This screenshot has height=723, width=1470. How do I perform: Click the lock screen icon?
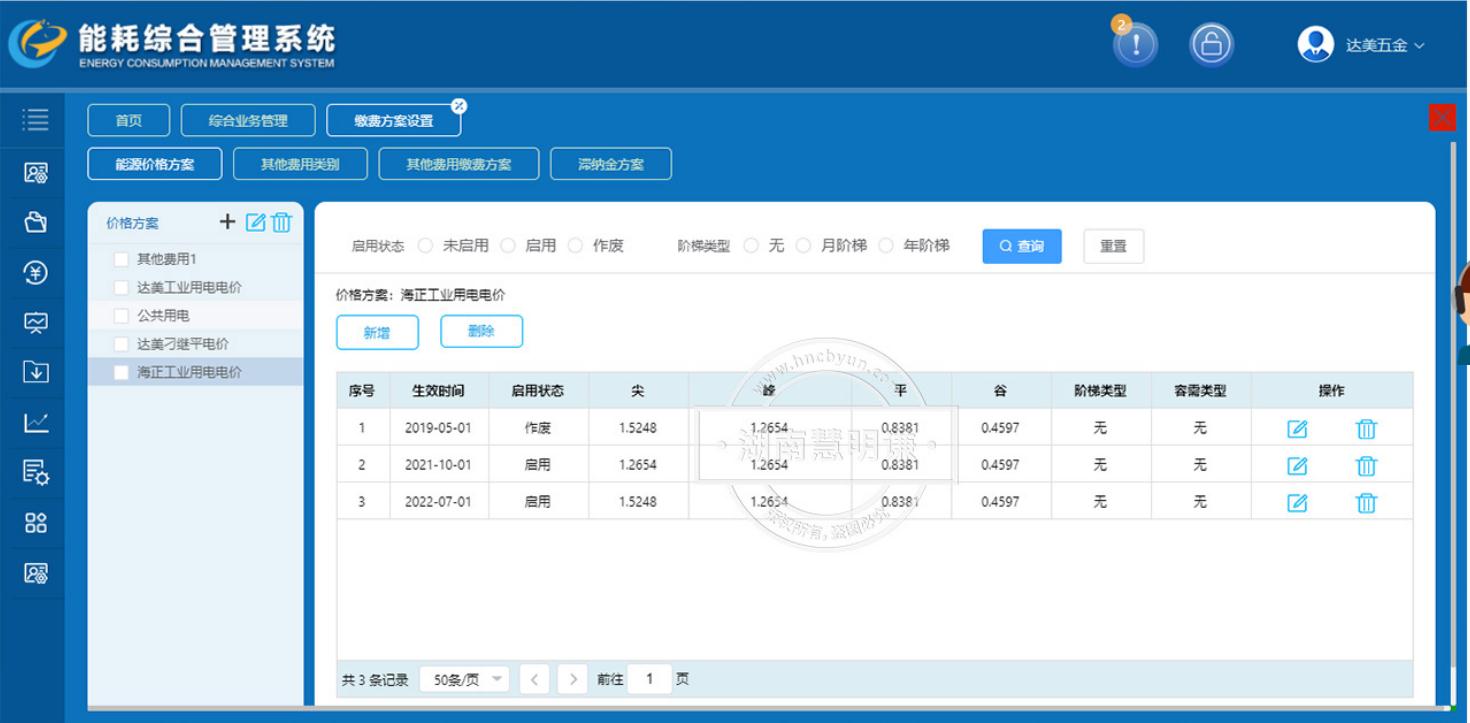(x=1211, y=45)
